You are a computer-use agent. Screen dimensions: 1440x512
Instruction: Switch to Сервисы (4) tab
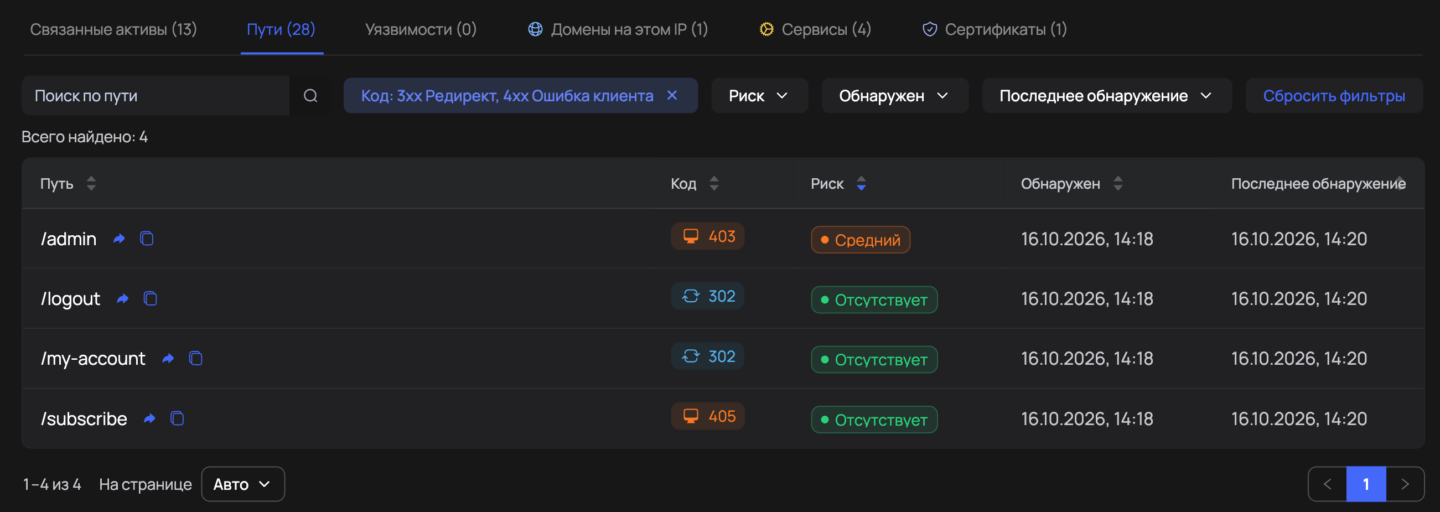click(x=815, y=30)
